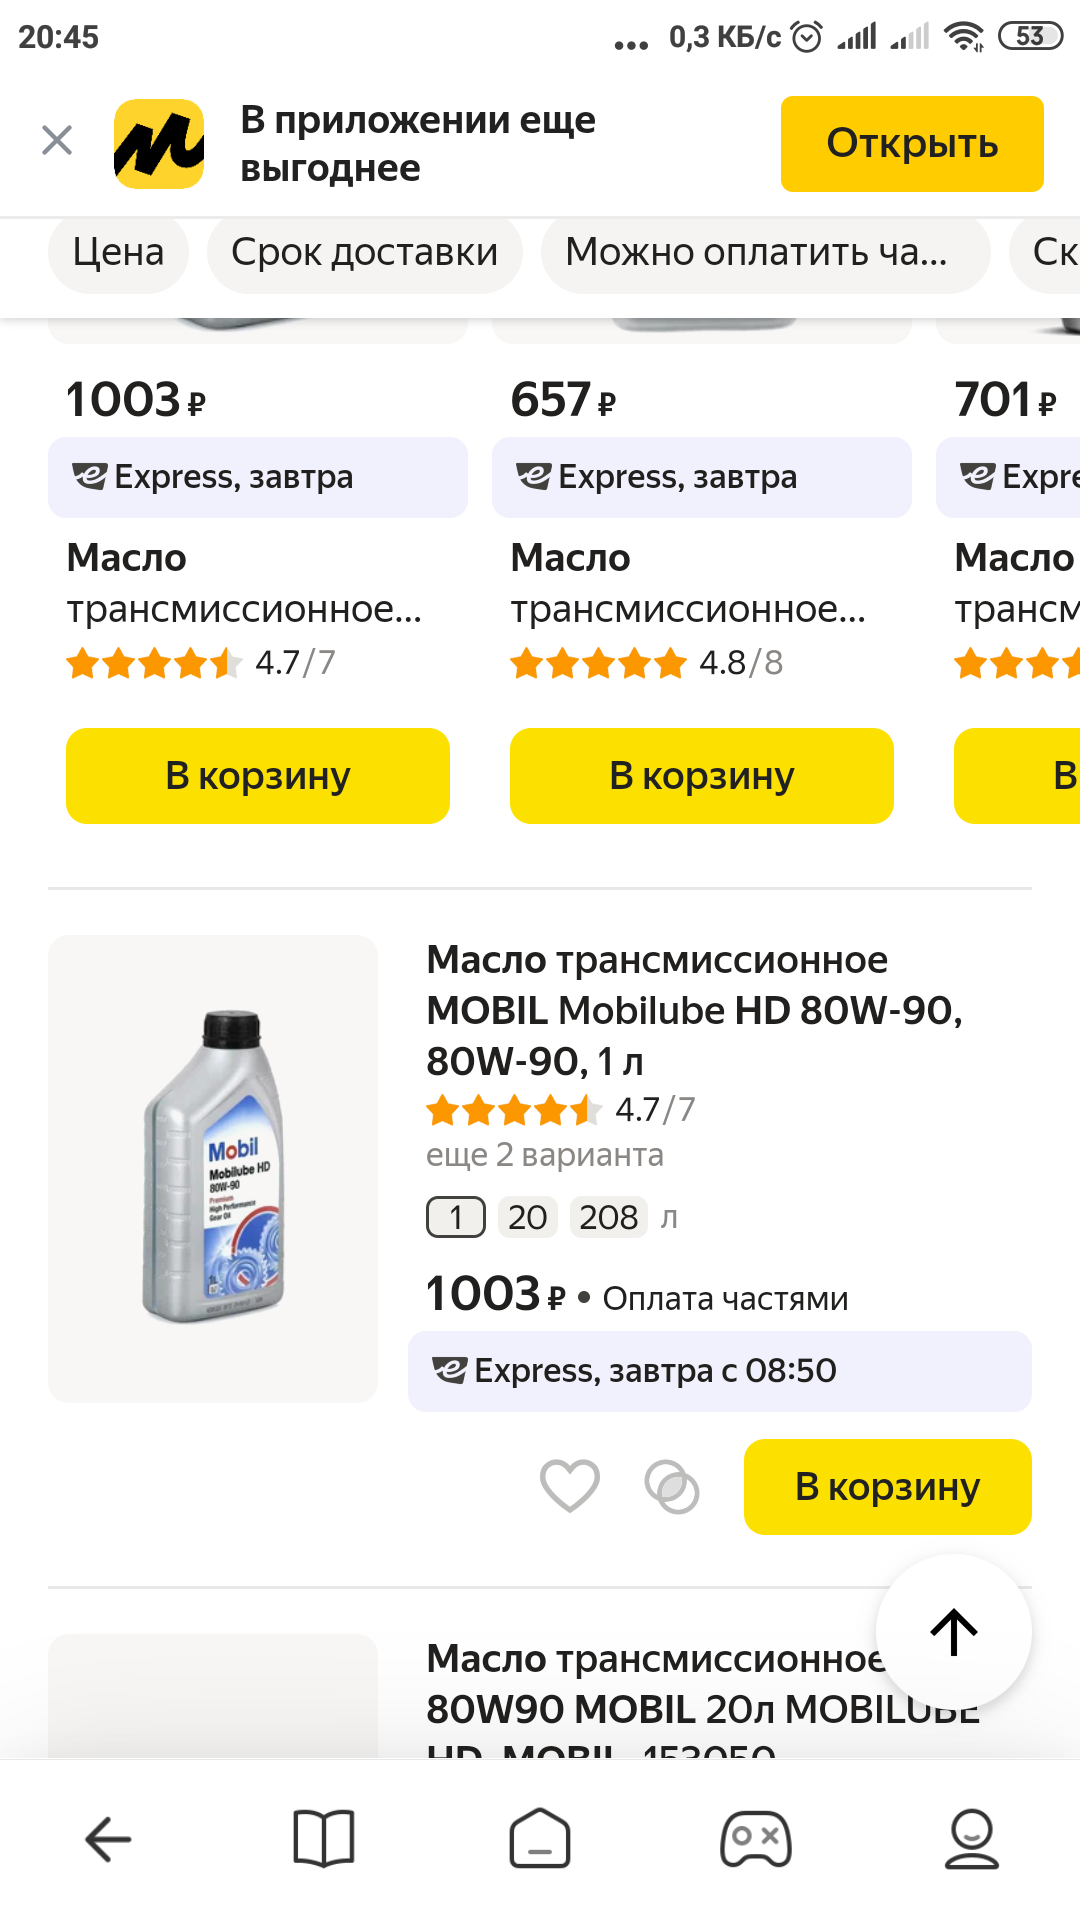Expand the Срок доставки filter
This screenshot has width=1080, height=1920.
tap(364, 253)
